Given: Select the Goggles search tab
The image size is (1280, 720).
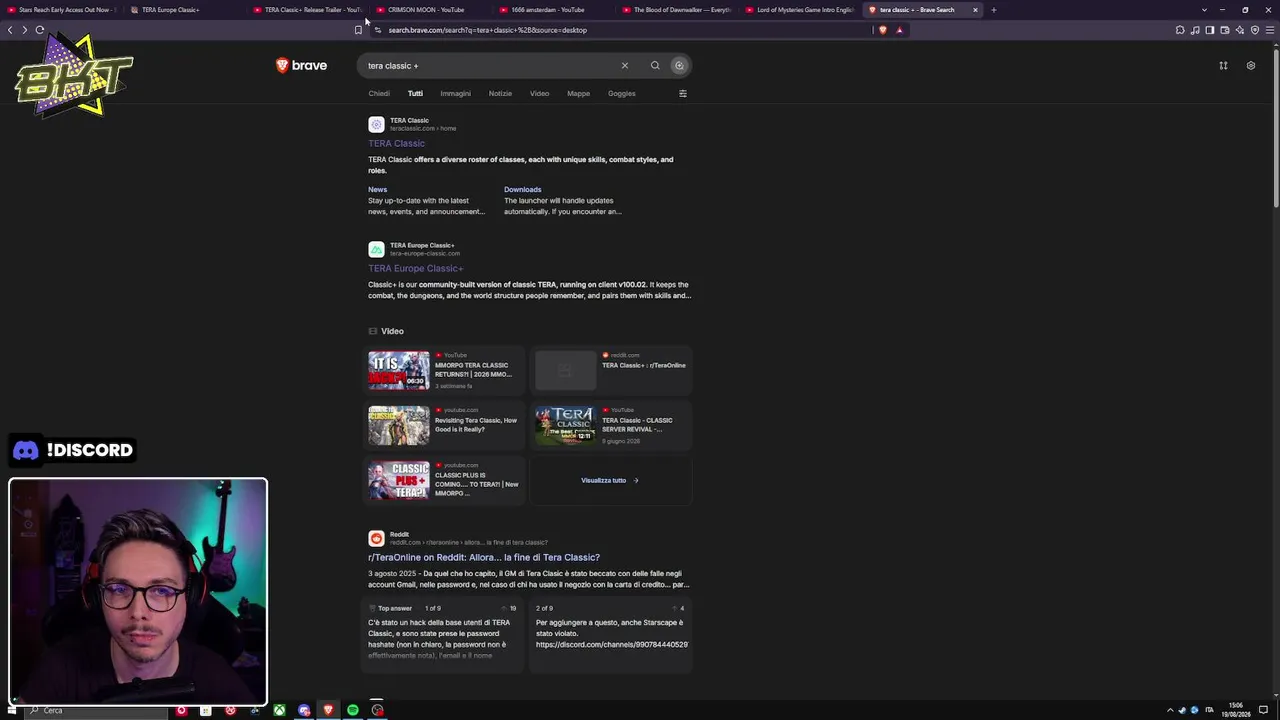Looking at the screenshot, I should tap(621, 94).
